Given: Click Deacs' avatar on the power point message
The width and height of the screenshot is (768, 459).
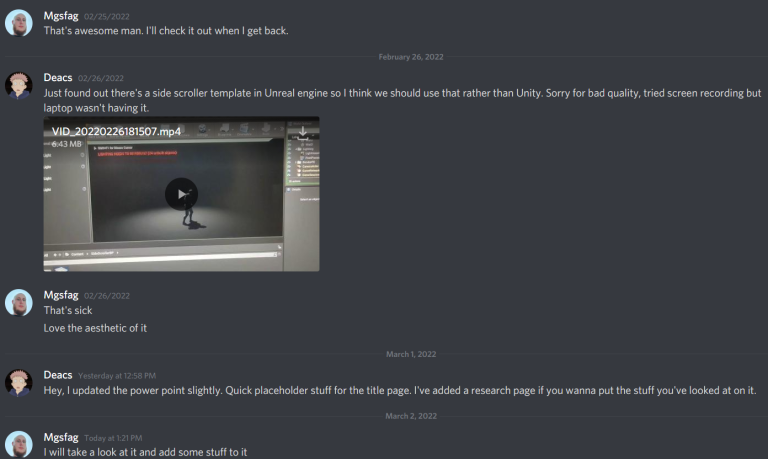Looking at the screenshot, I should [19, 382].
